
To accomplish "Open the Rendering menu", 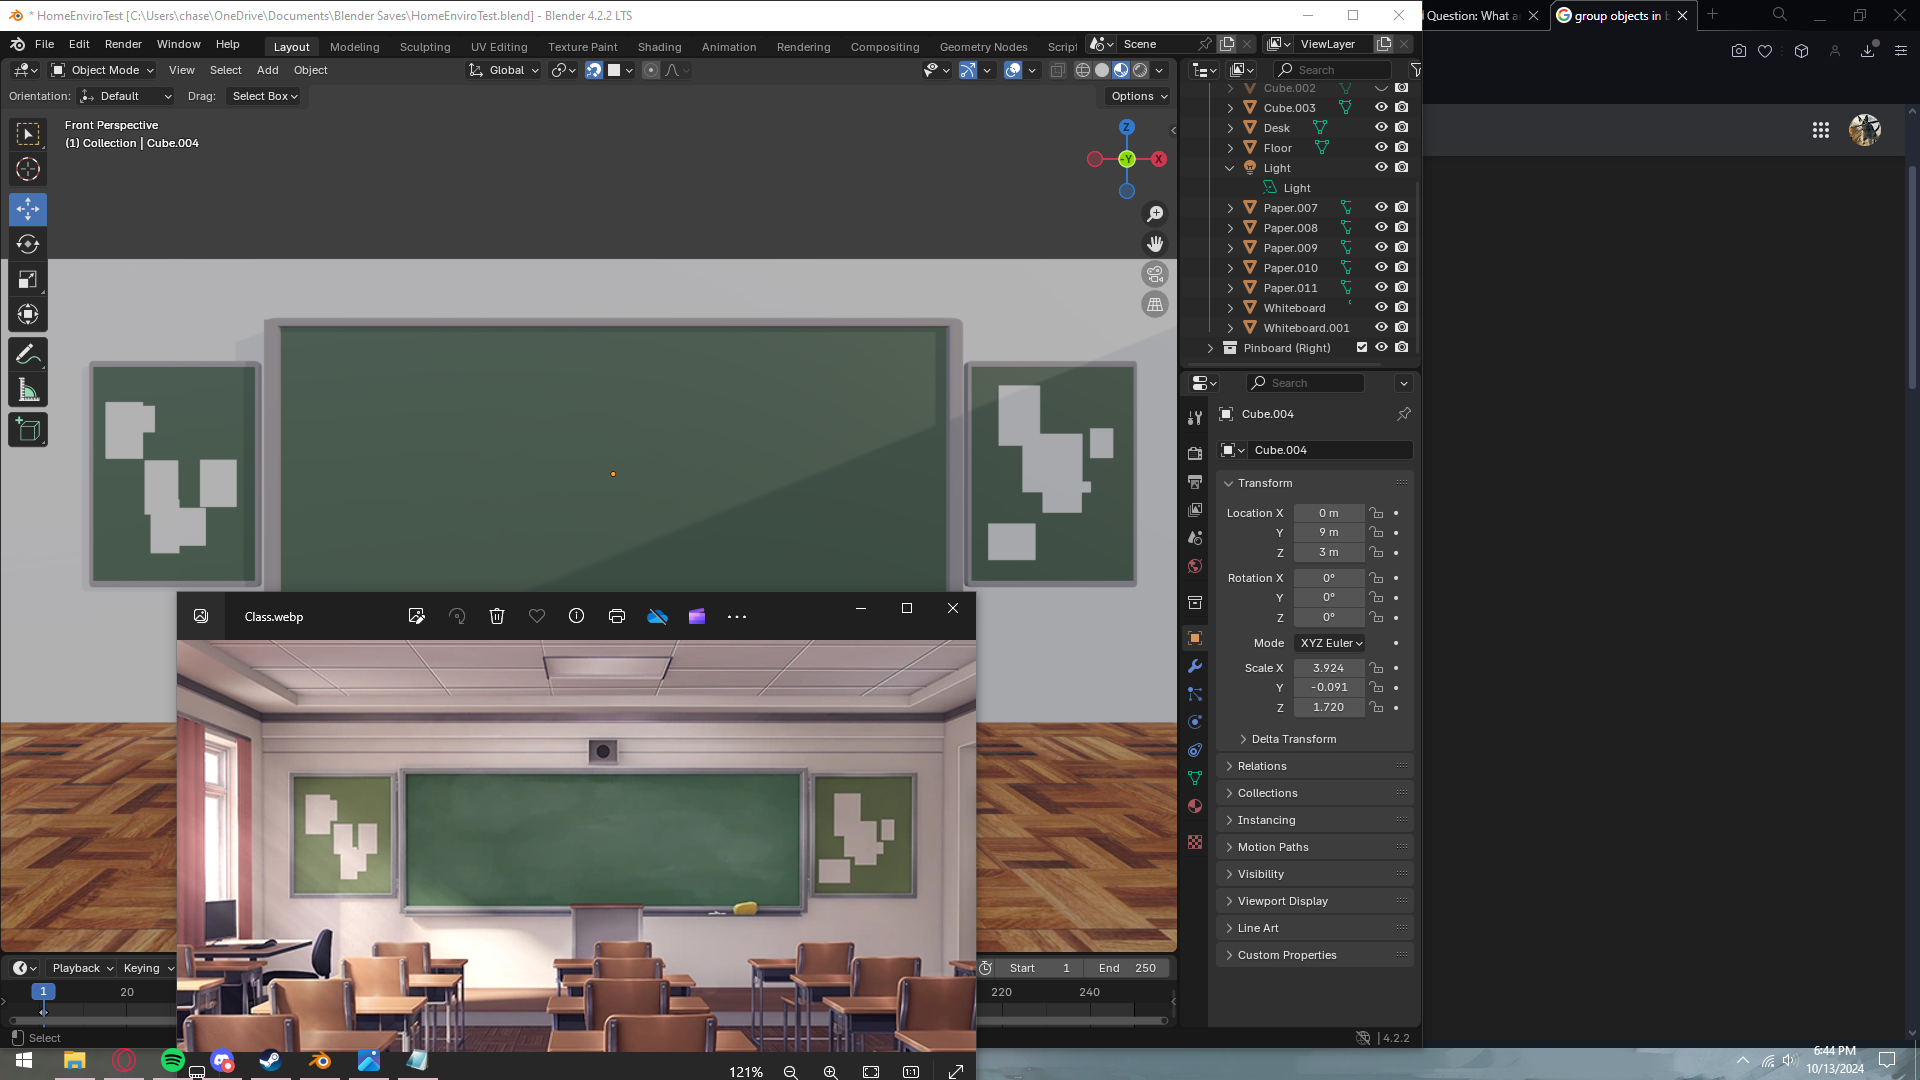I will click(803, 47).
